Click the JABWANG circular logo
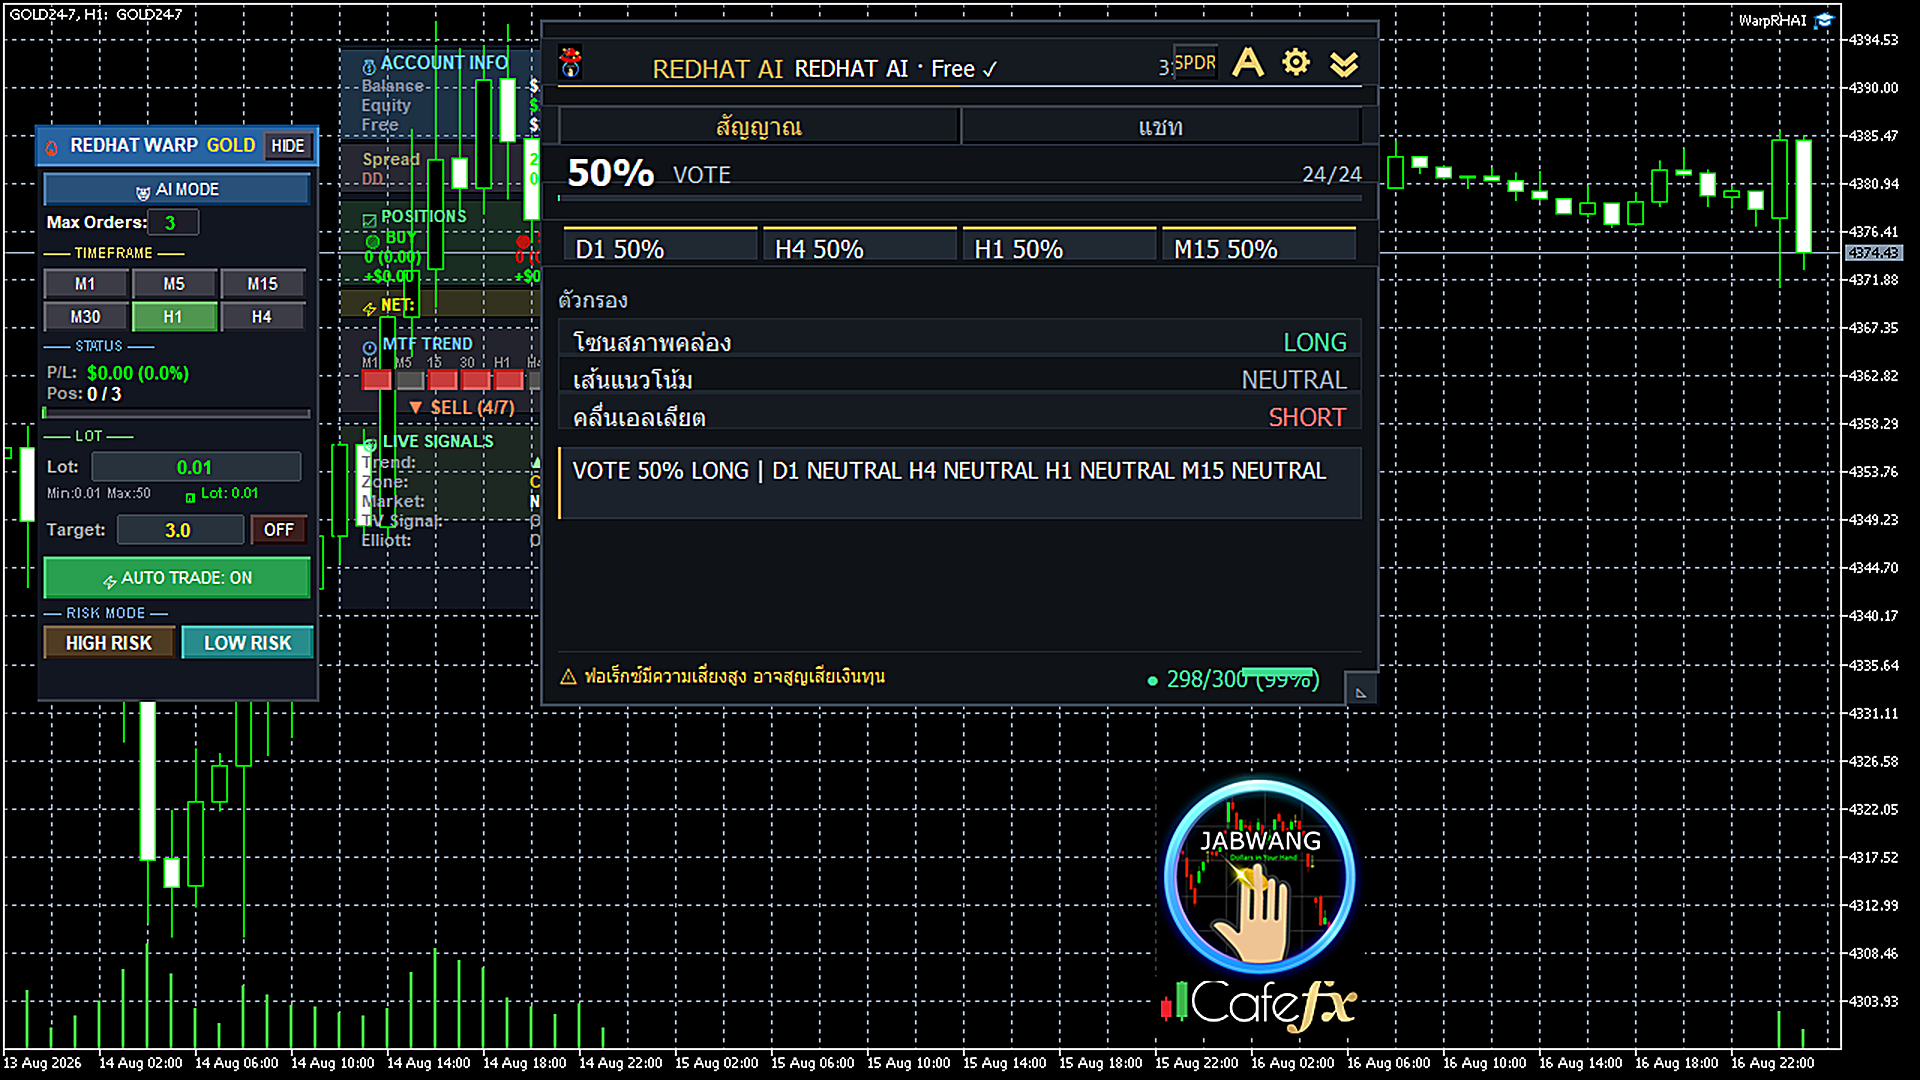This screenshot has width=1920, height=1080. 1260,877
